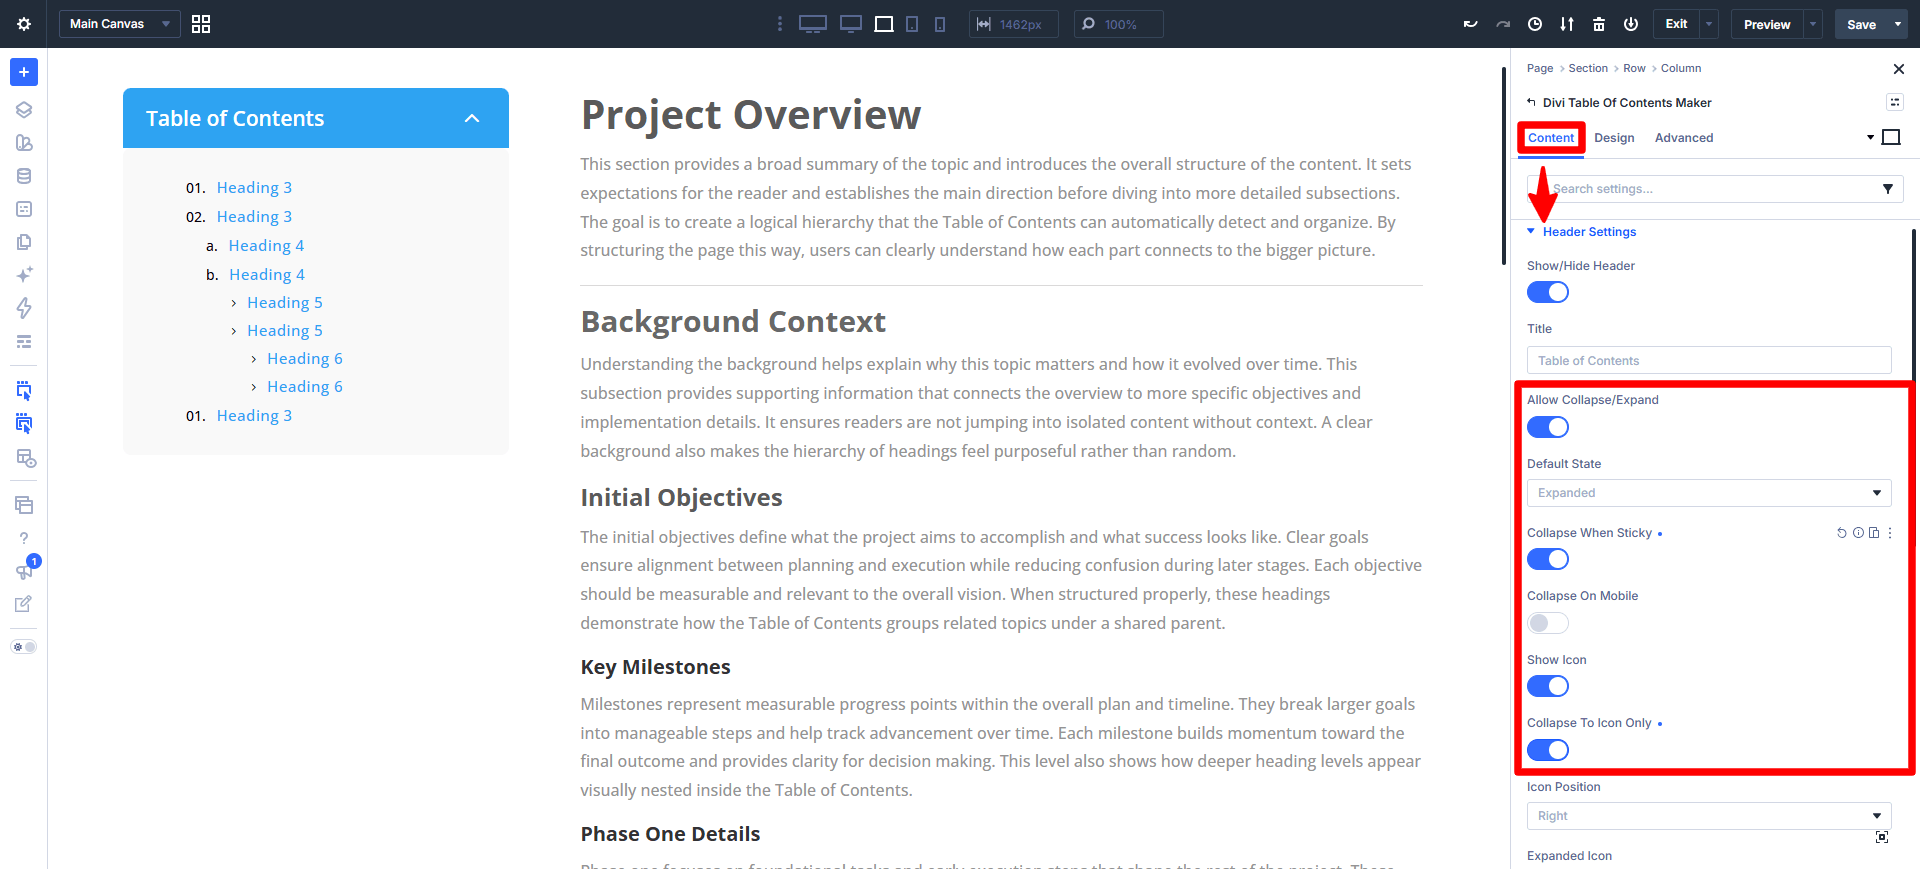Click the Preview button

tap(1767, 24)
